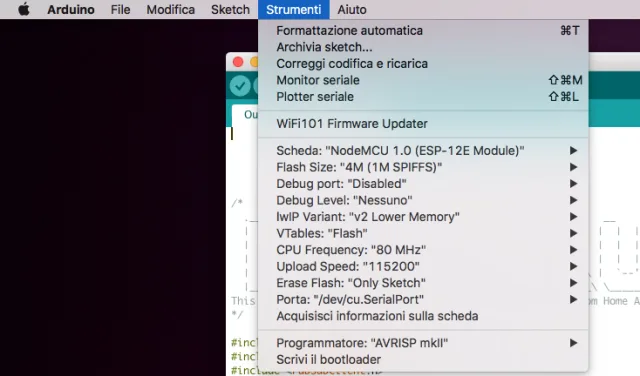Viewport: 640px width, 376px height.
Task: Expand Programmatore AVRISP mkII submenu
Action: coord(423,343)
